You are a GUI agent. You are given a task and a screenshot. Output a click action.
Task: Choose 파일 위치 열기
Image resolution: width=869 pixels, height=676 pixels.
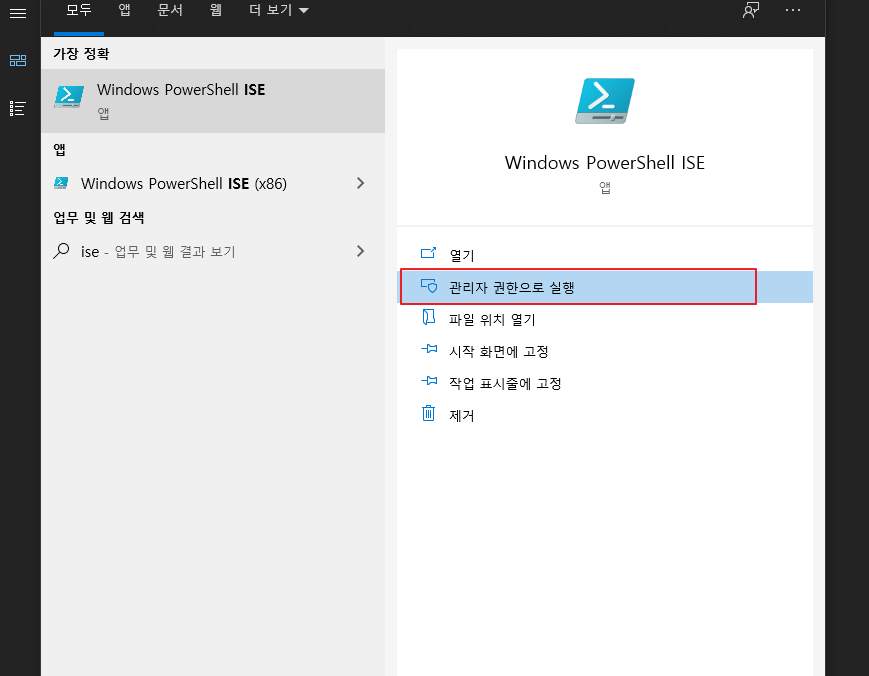pyautogui.click(x=605, y=319)
